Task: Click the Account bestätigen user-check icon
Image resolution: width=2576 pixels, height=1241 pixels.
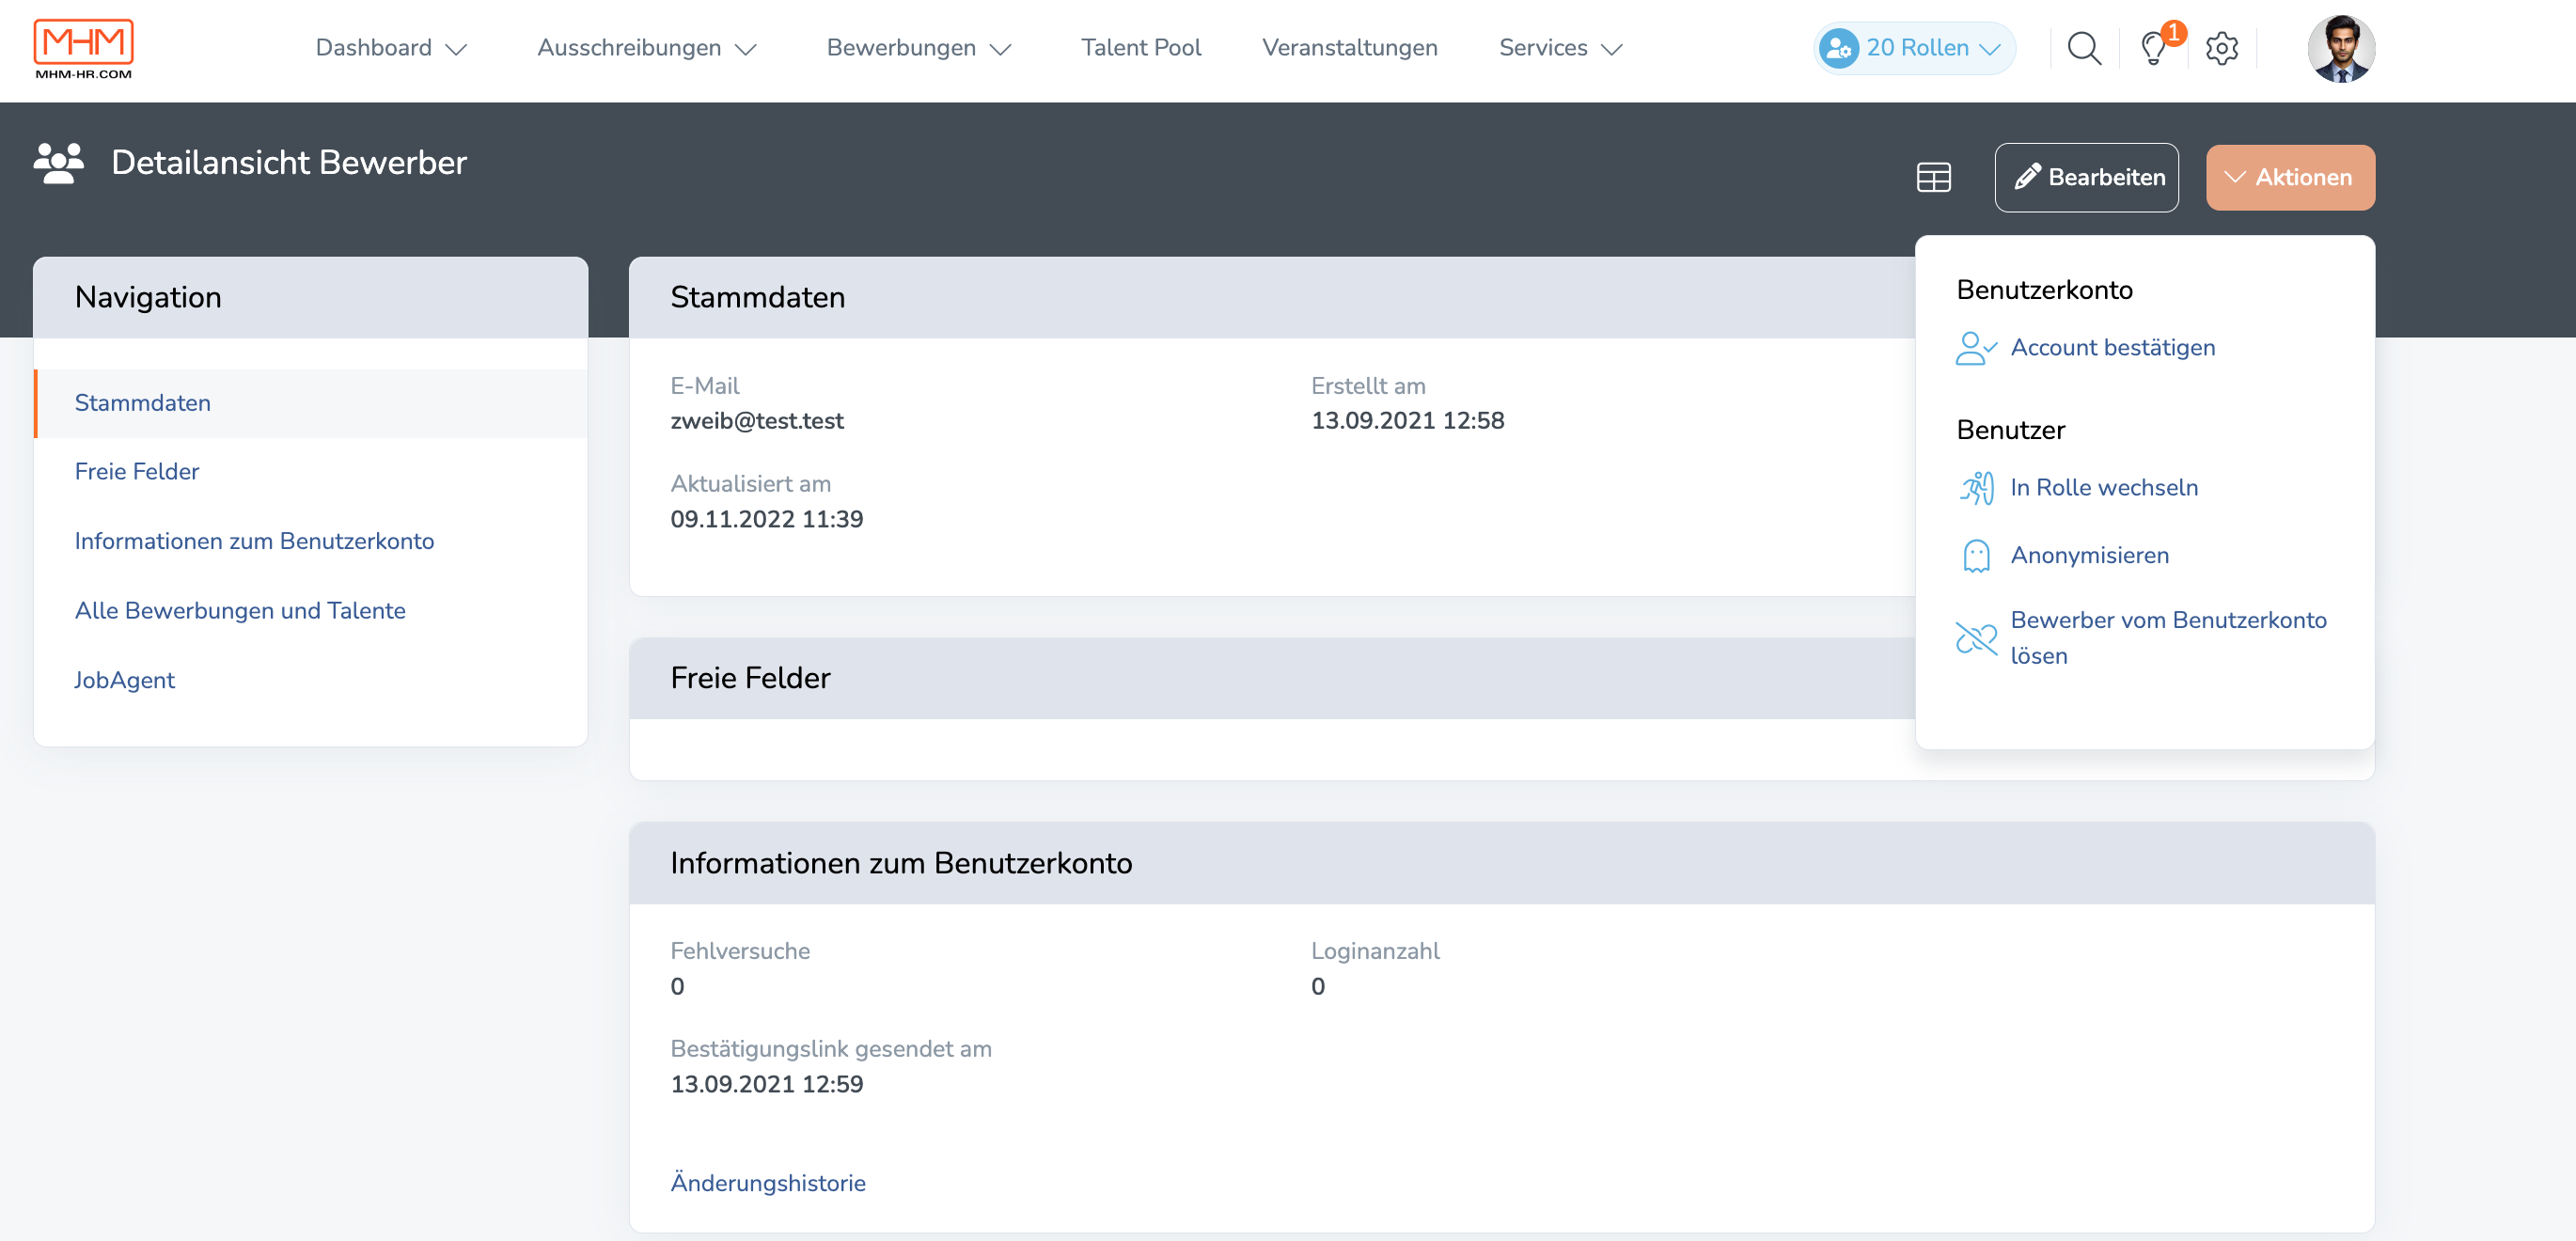Action: [x=1976, y=348]
